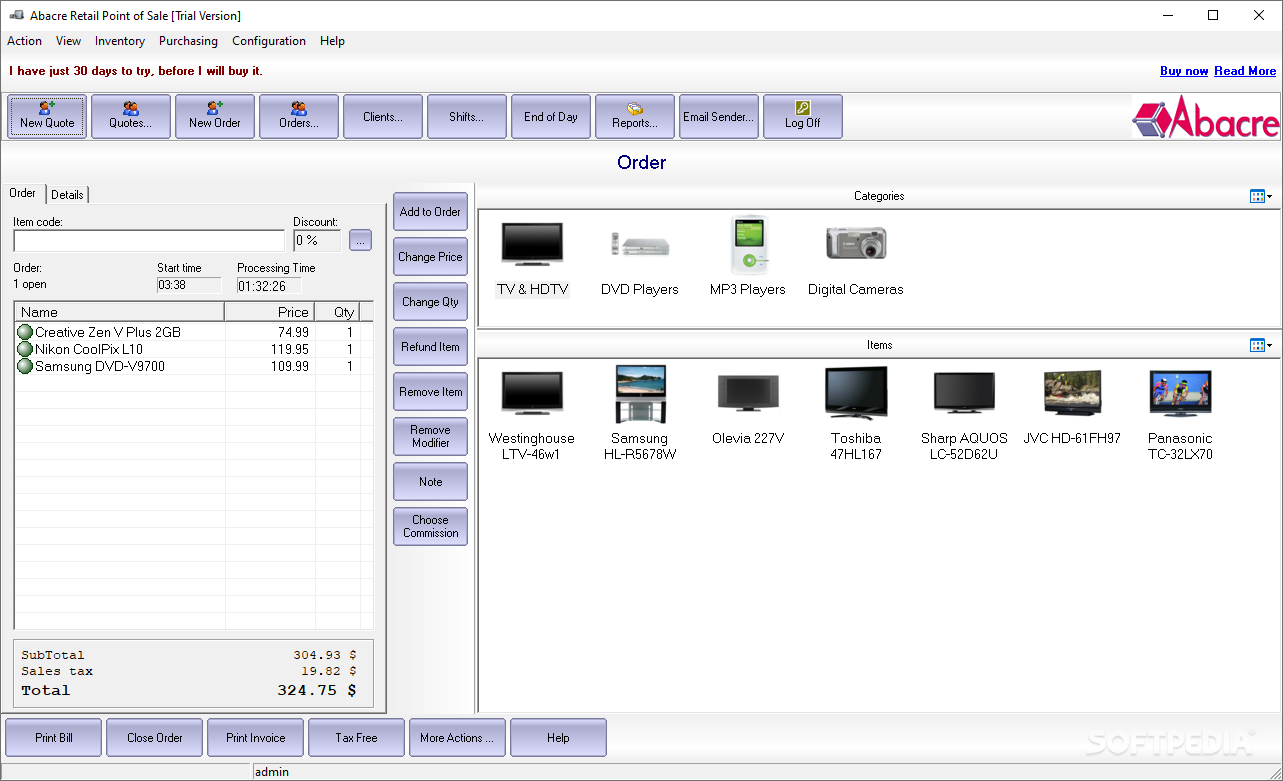This screenshot has width=1283, height=781.
Task: Click Add to Order button
Action: click(x=431, y=212)
